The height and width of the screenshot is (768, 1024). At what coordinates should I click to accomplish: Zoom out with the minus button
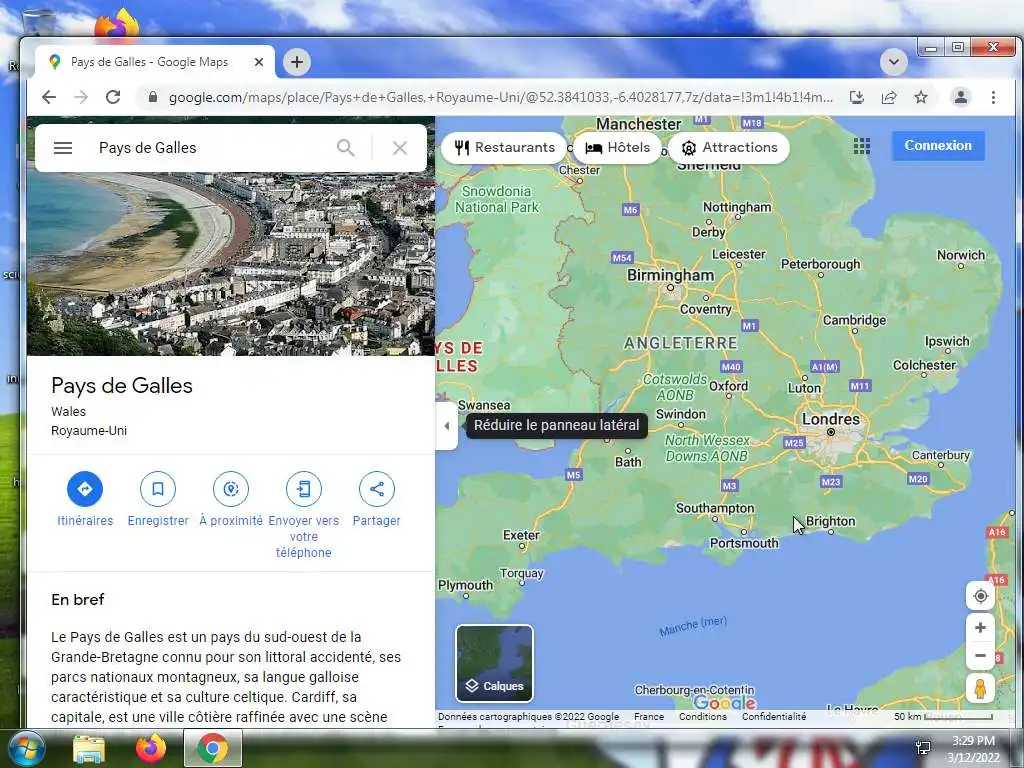click(x=980, y=656)
